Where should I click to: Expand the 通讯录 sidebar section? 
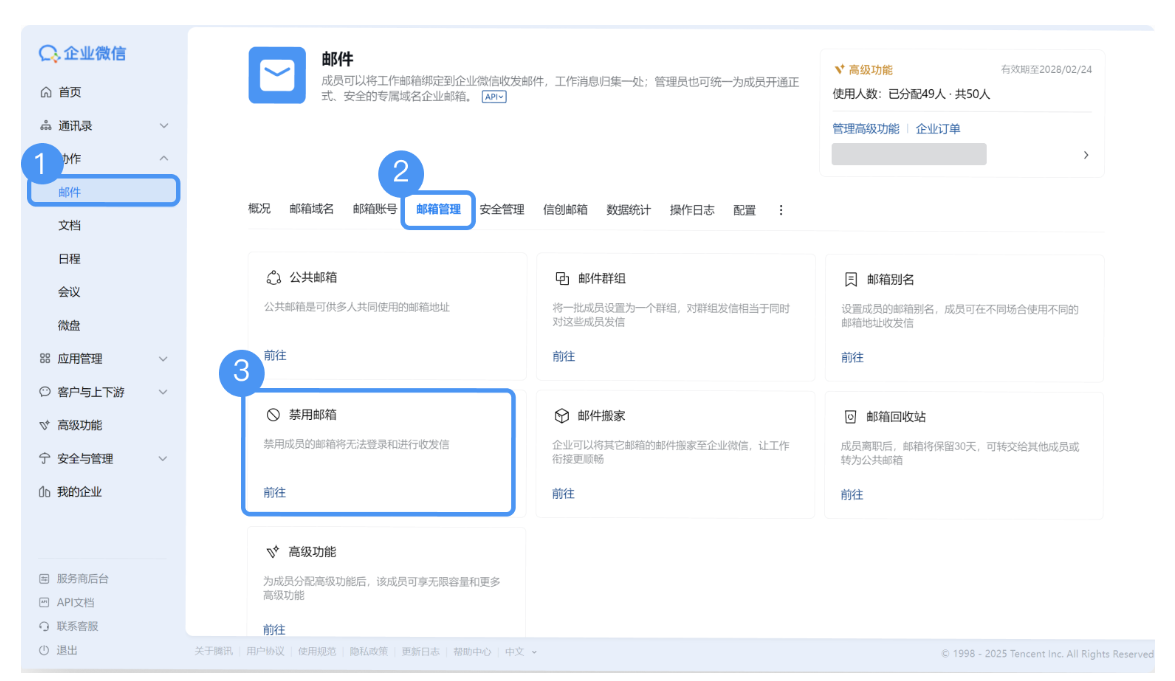point(163,126)
